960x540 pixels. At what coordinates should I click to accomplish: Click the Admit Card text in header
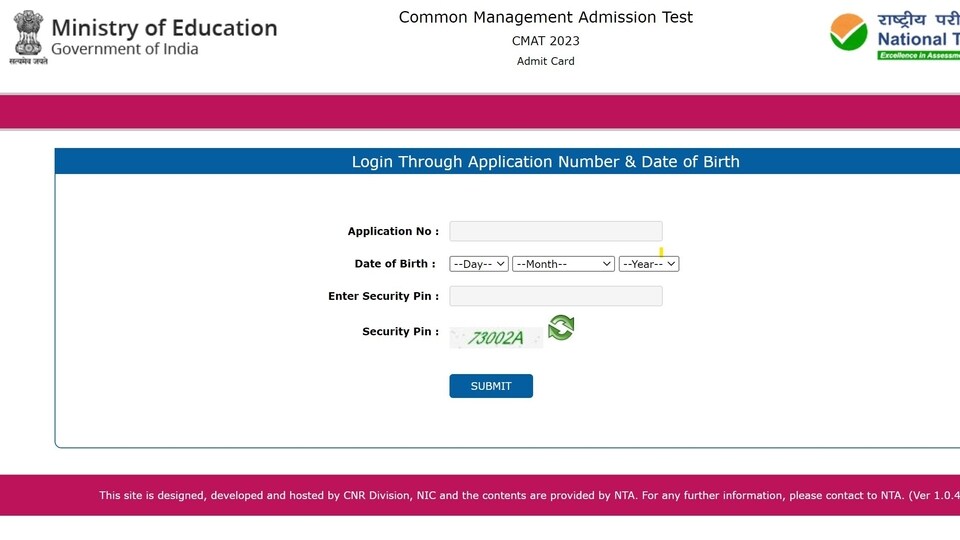(x=546, y=61)
